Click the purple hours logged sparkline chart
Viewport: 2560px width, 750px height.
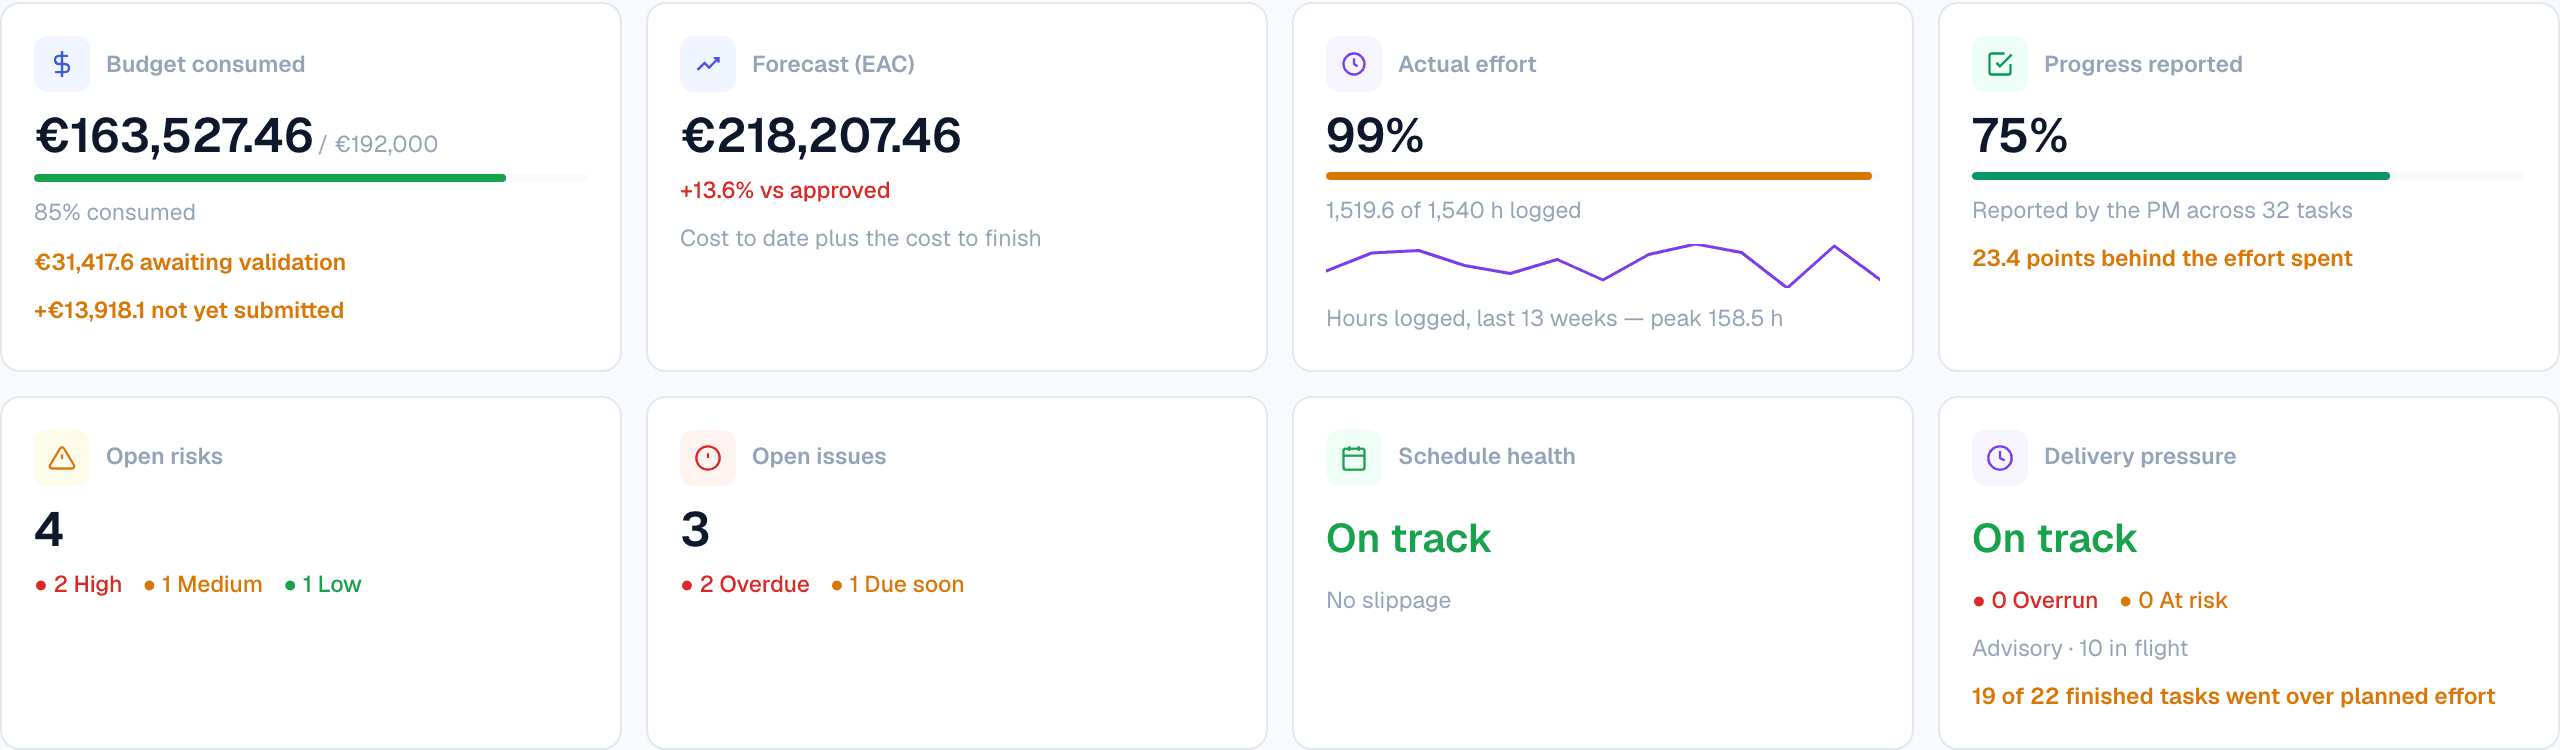coord(1603,265)
